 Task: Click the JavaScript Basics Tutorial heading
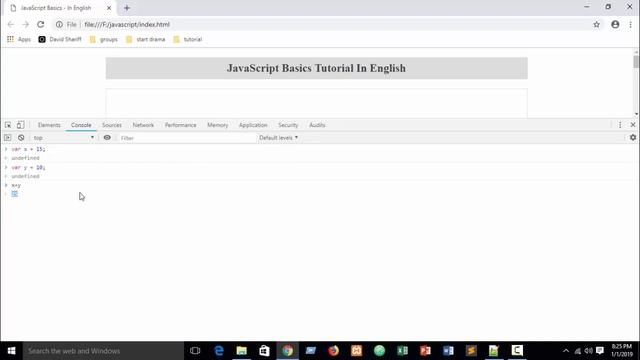[x=316, y=68]
